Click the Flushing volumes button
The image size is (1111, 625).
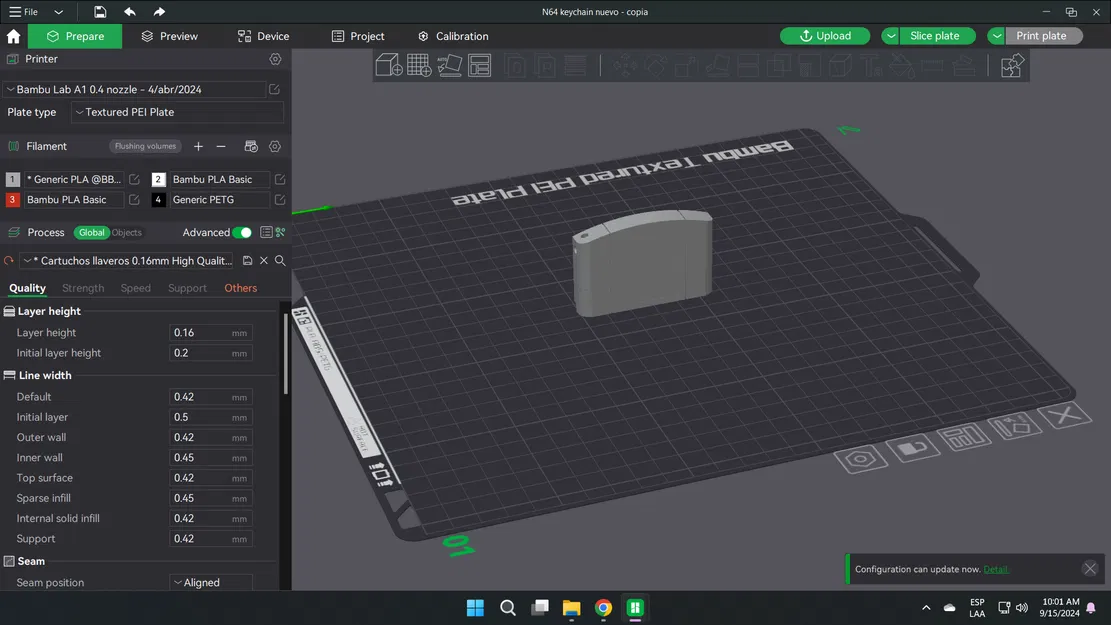tap(145, 146)
